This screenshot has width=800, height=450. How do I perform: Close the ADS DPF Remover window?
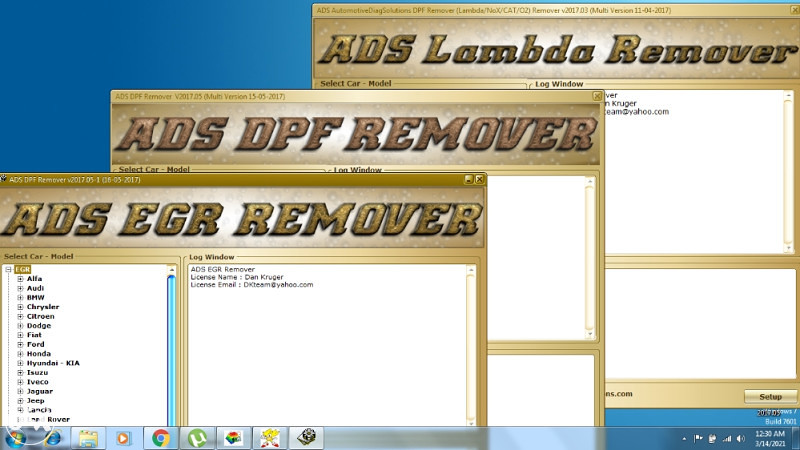[x=597, y=96]
